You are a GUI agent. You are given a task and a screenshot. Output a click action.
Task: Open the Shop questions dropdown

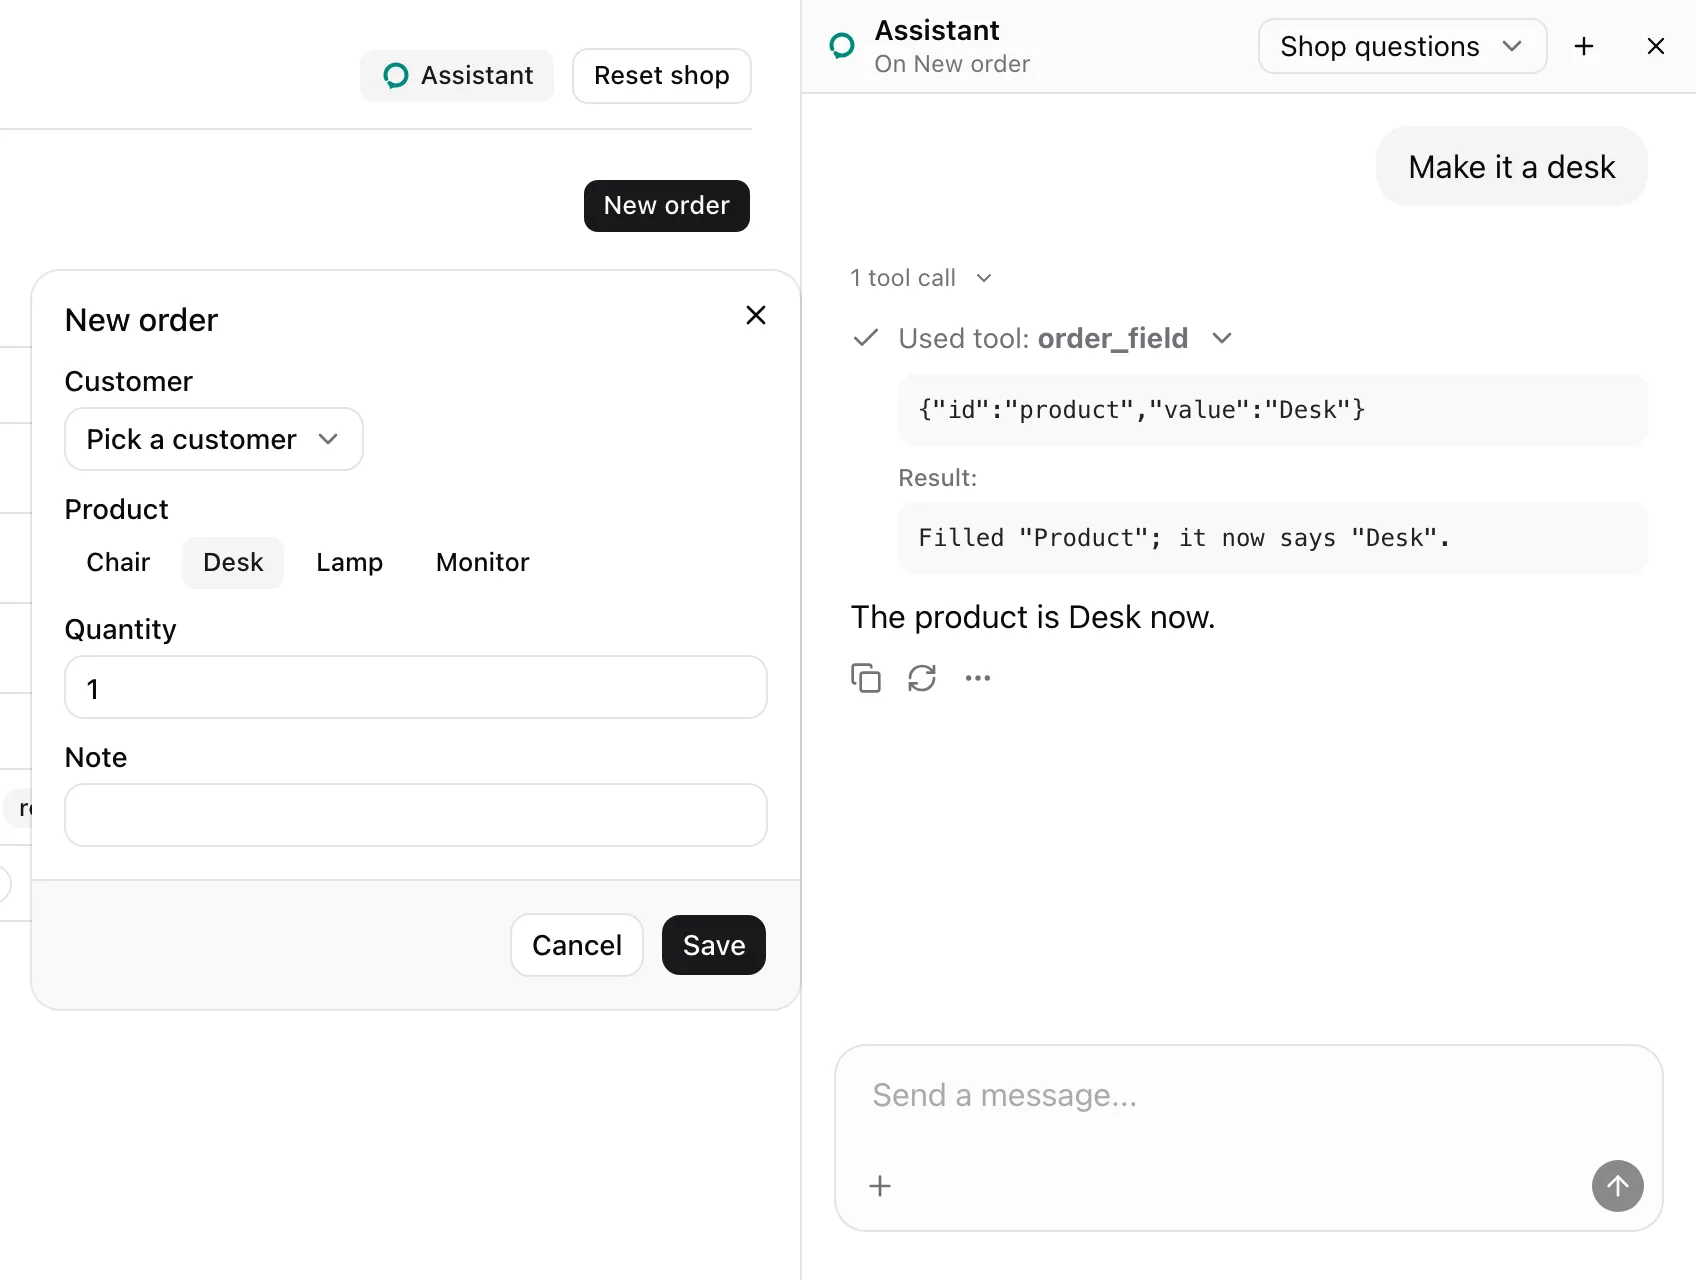(1402, 46)
